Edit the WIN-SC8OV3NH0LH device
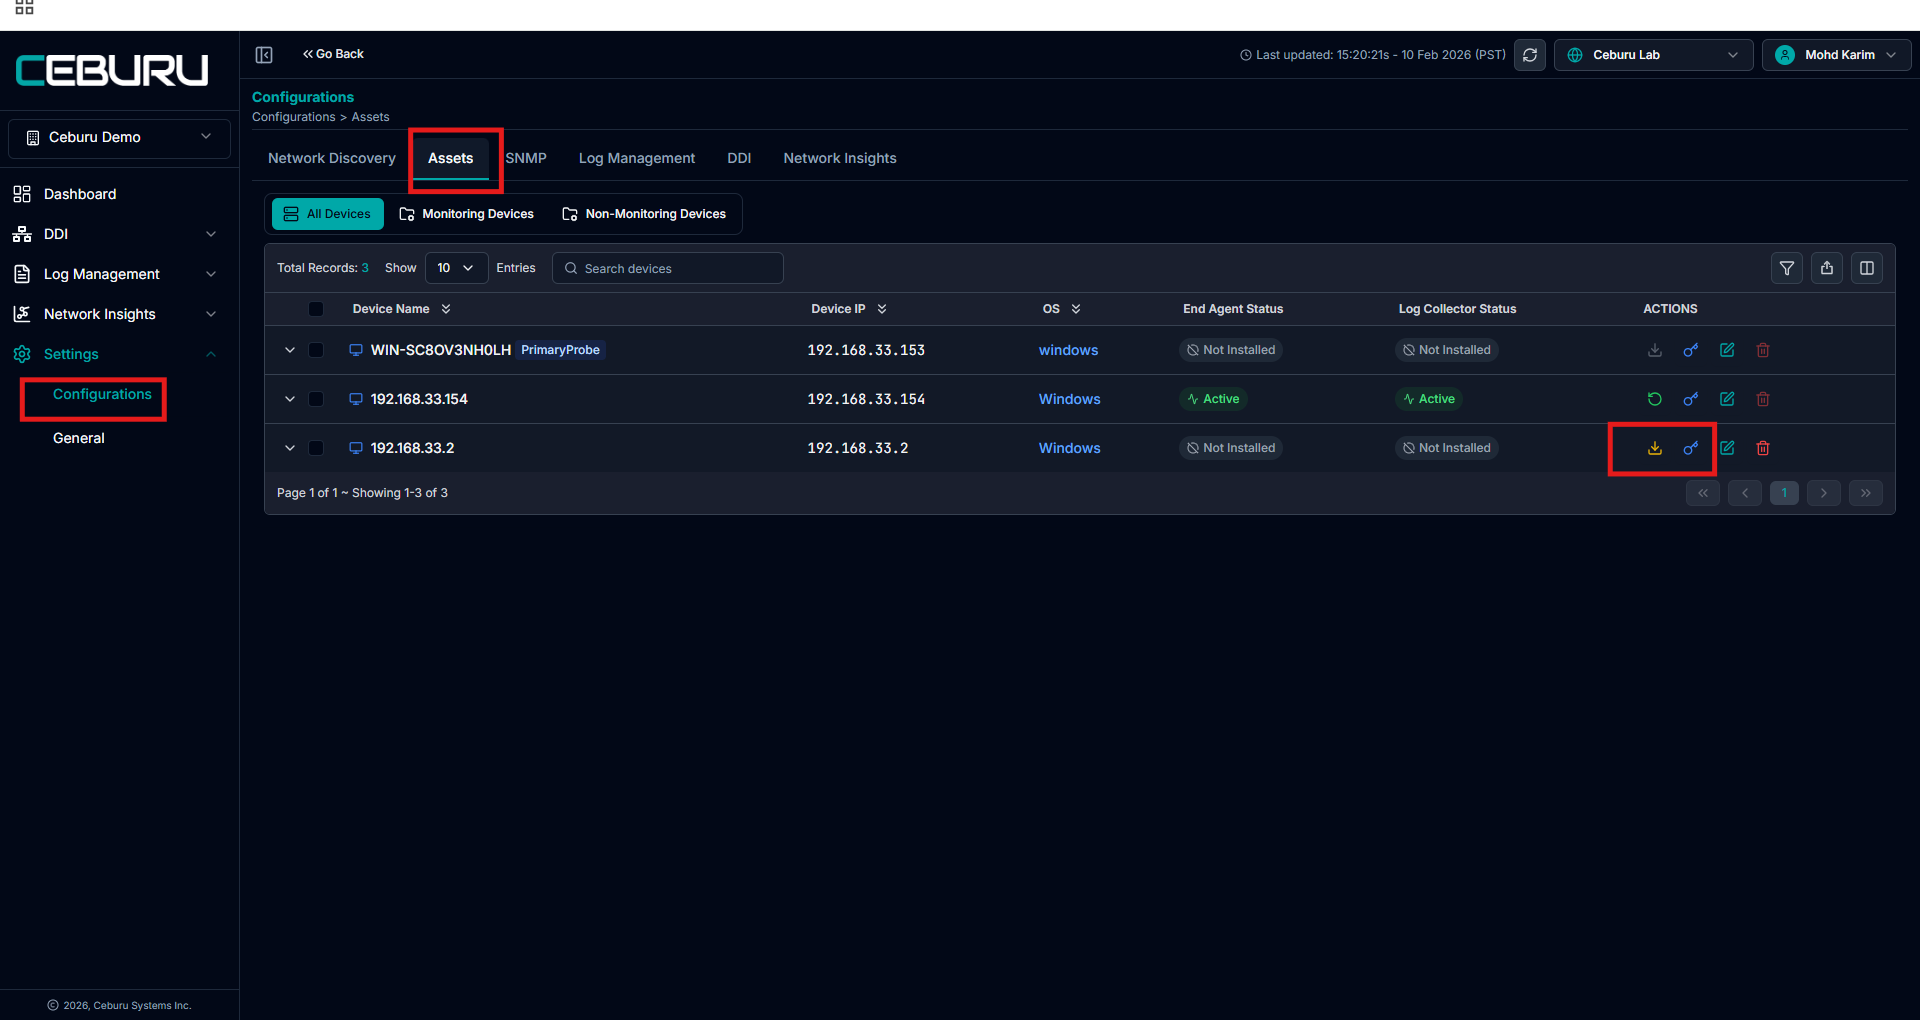 tap(1727, 350)
